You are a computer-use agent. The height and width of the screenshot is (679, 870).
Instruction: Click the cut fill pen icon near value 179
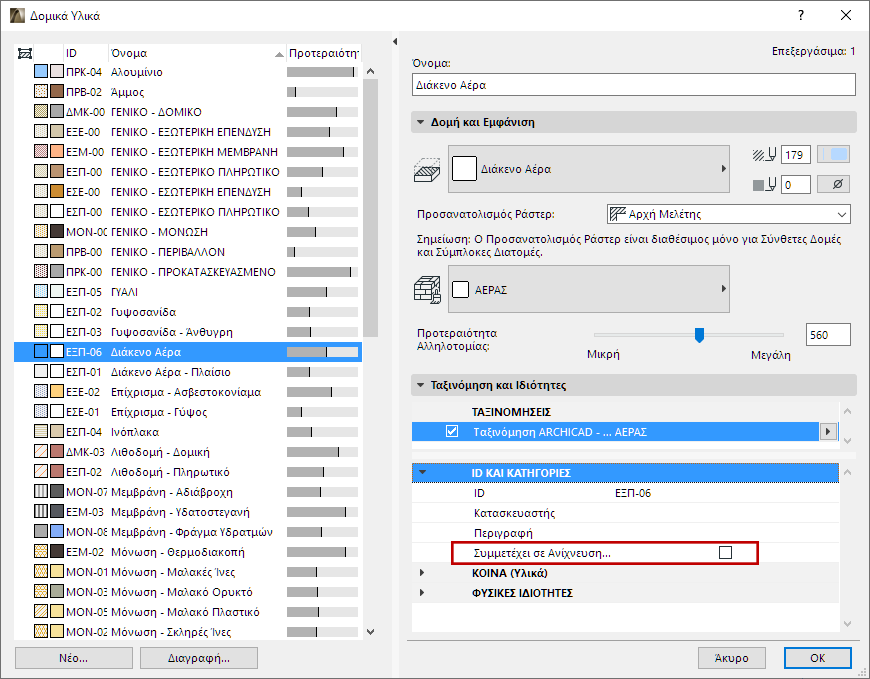pos(763,154)
